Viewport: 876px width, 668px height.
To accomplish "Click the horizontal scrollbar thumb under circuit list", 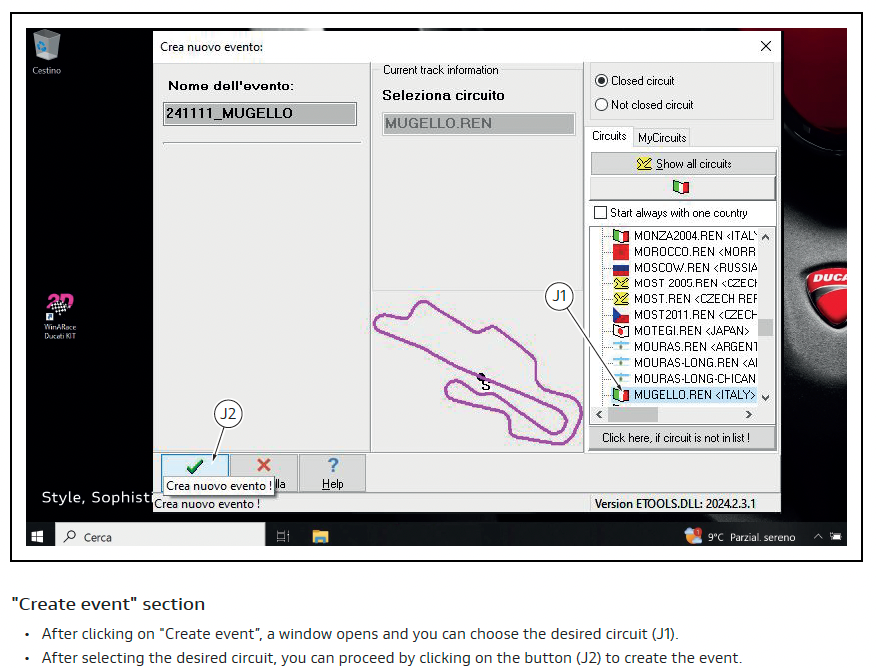I will coord(632,414).
